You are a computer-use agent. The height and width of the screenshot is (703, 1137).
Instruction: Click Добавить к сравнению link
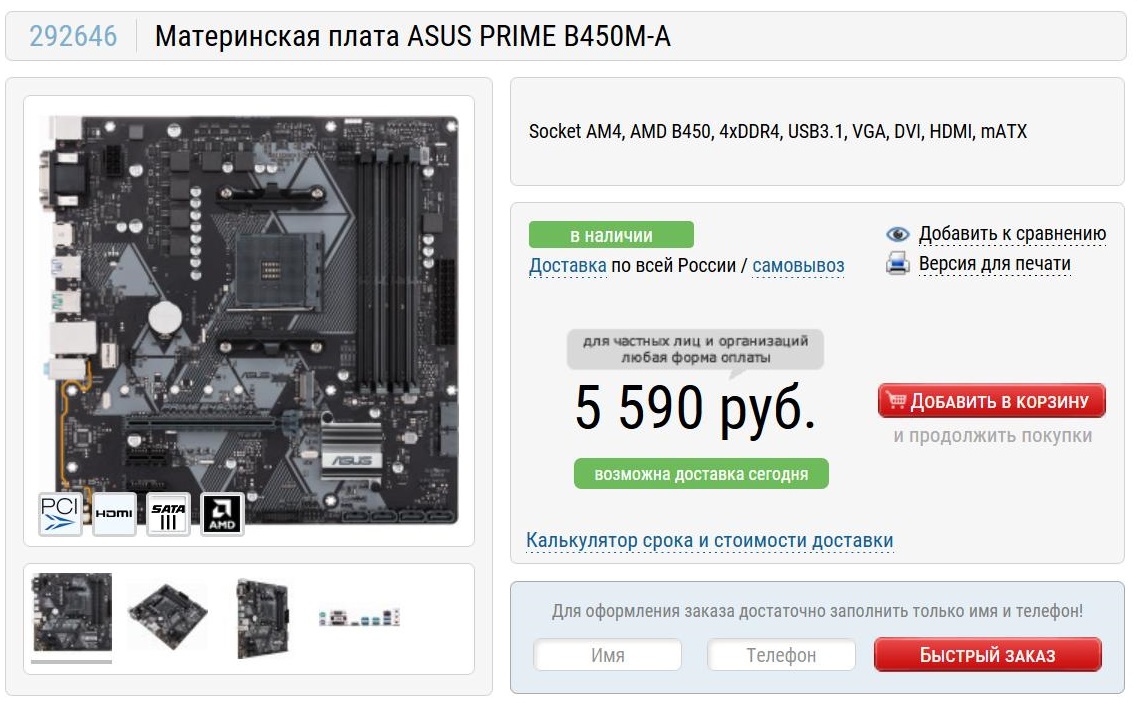pyautogui.click(x=1012, y=234)
